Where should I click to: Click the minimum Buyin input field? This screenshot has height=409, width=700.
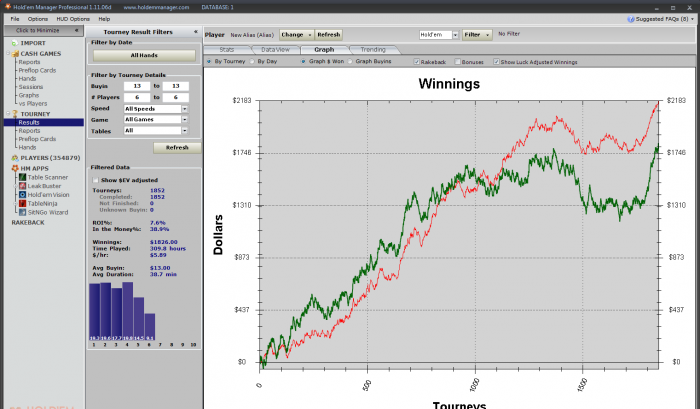(x=137, y=86)
